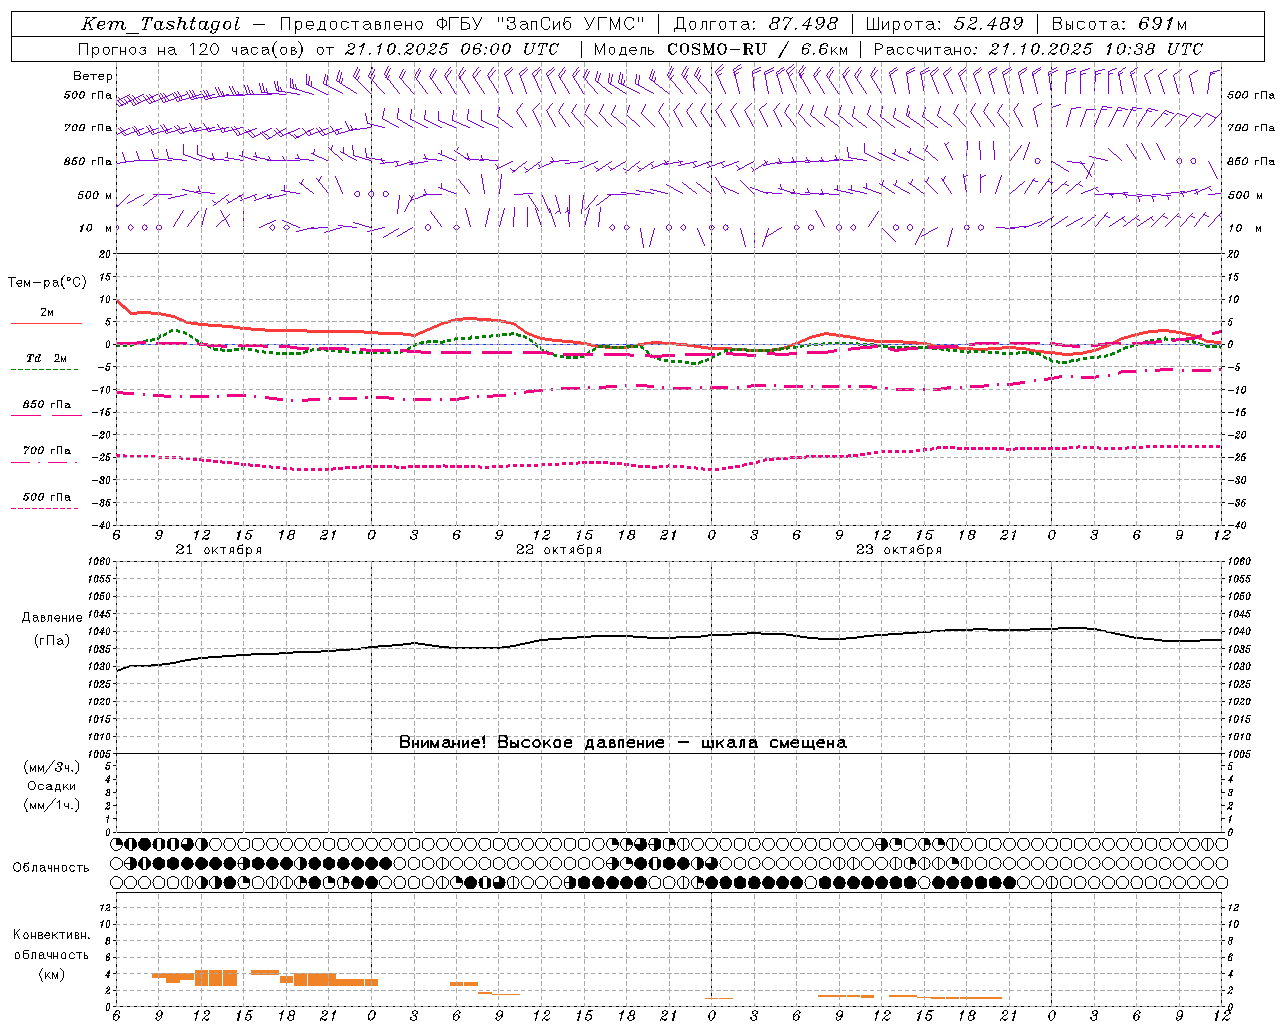This screenshot has width=1280, height=1024.
Task: Click the 700 гПа temperature legend entry
Action: pos(47,451)
